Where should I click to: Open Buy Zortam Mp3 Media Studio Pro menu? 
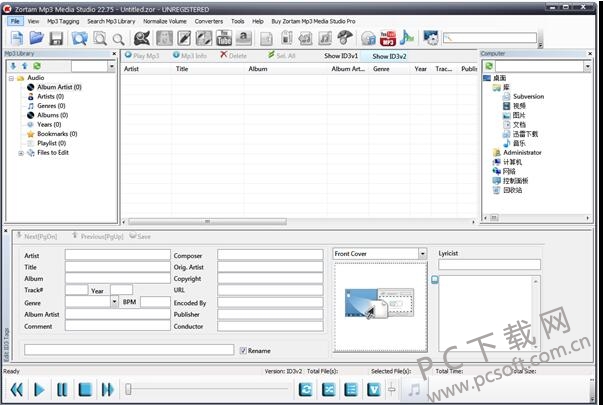(x=313, y=21)
